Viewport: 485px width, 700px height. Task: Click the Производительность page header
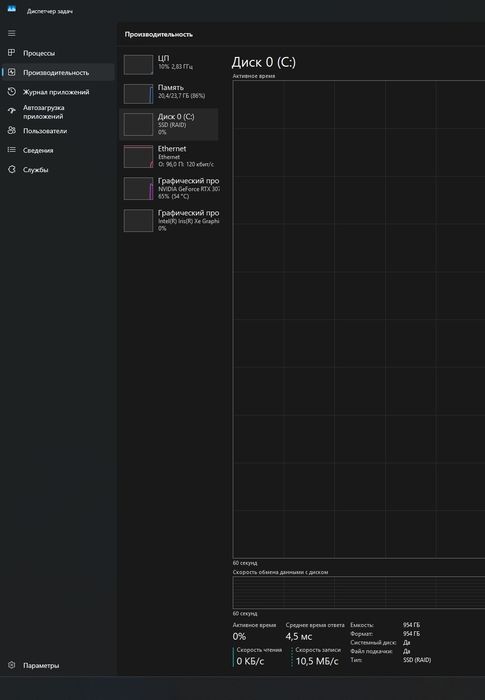pyautogui.click(x=159, y=34)
